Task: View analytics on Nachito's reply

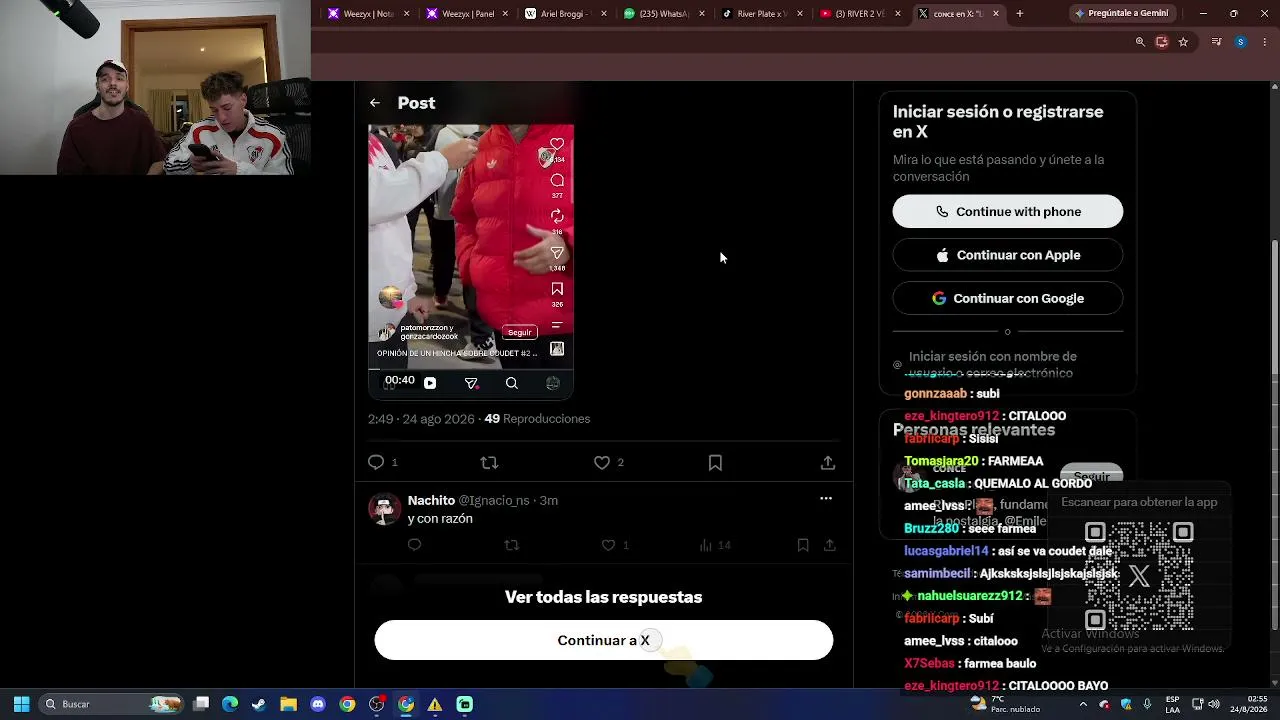Action: click(706, 545)
